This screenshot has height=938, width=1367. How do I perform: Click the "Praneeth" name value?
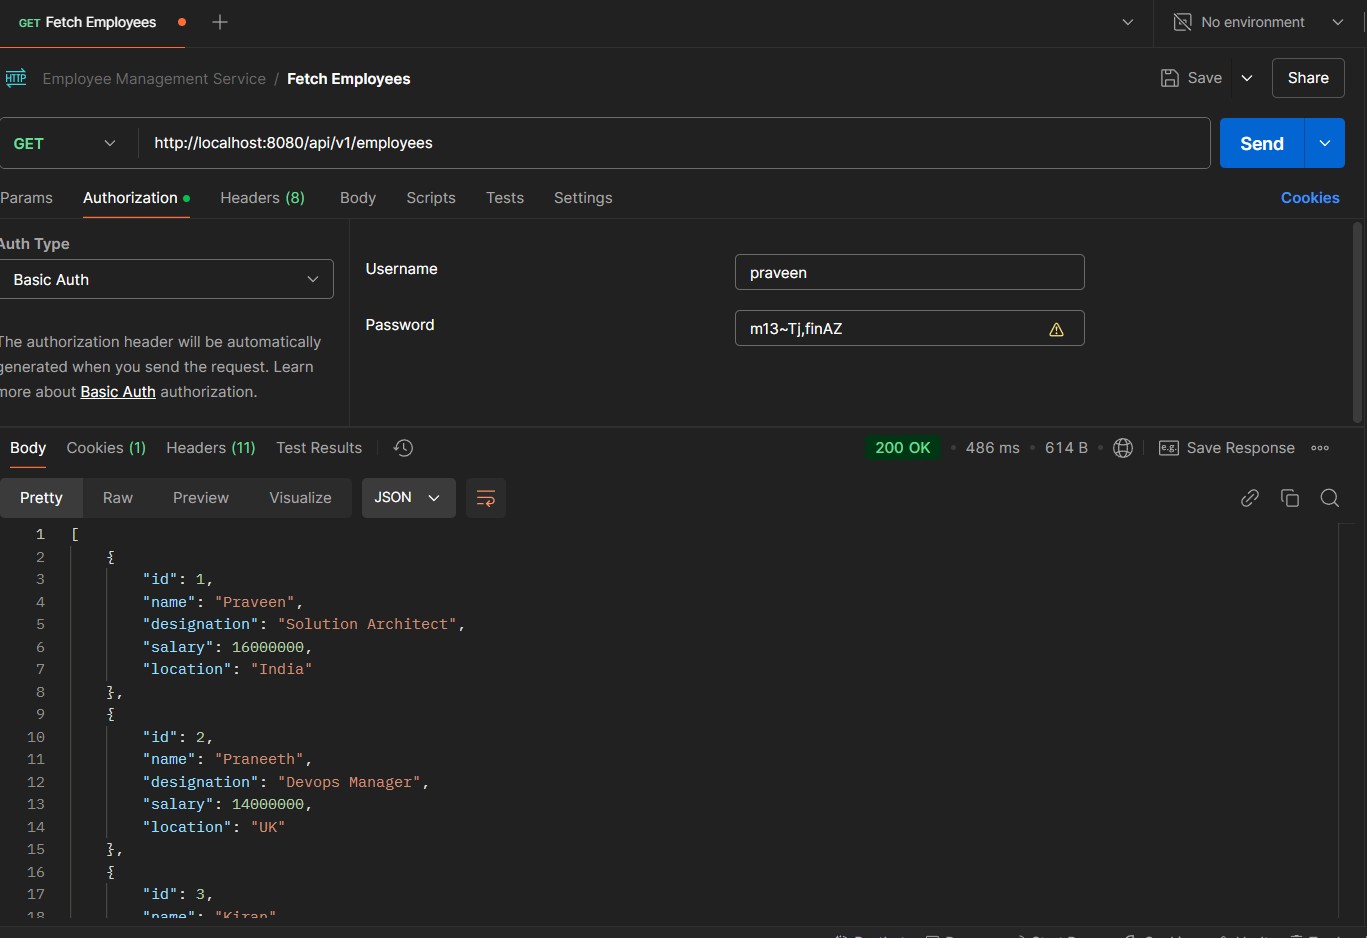(x=259, y=759)
